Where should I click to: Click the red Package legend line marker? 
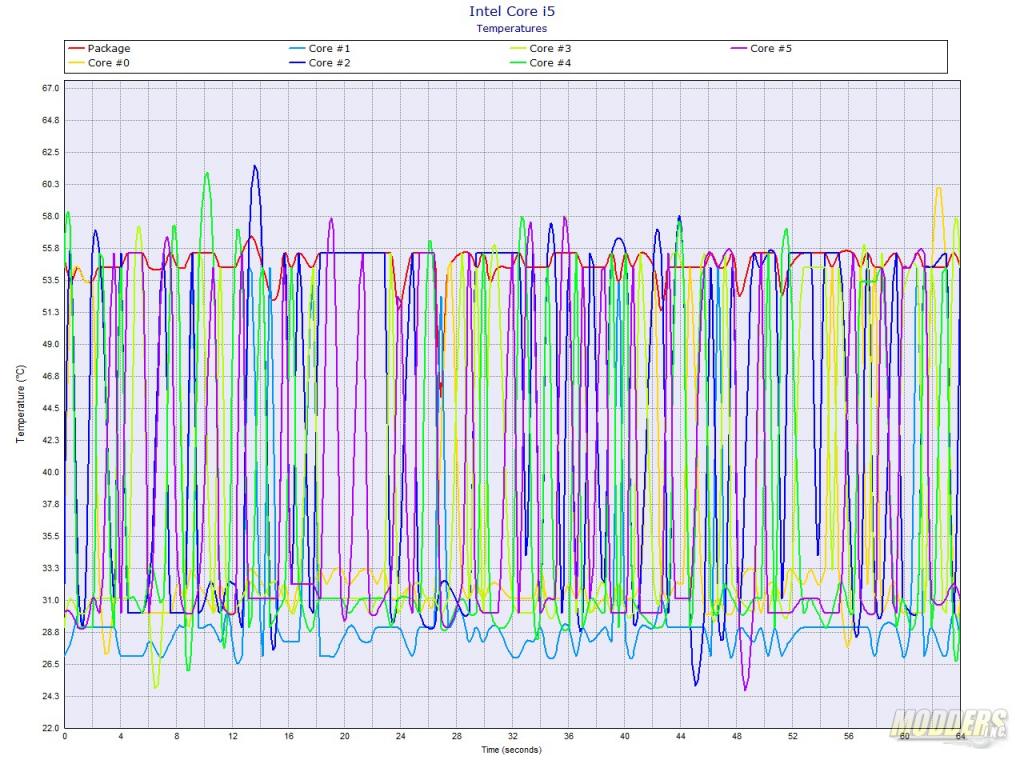(x=76, y=48)
